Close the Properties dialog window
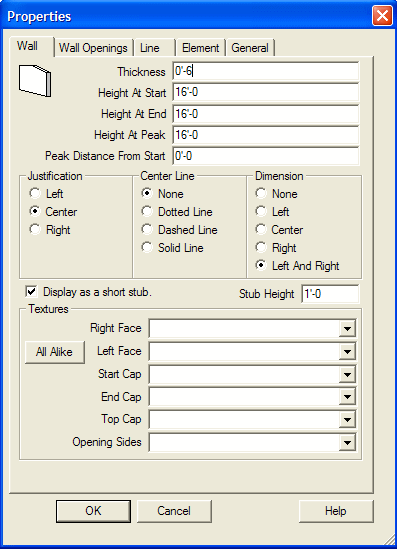397x549 pixels. [x=382, y=16]
